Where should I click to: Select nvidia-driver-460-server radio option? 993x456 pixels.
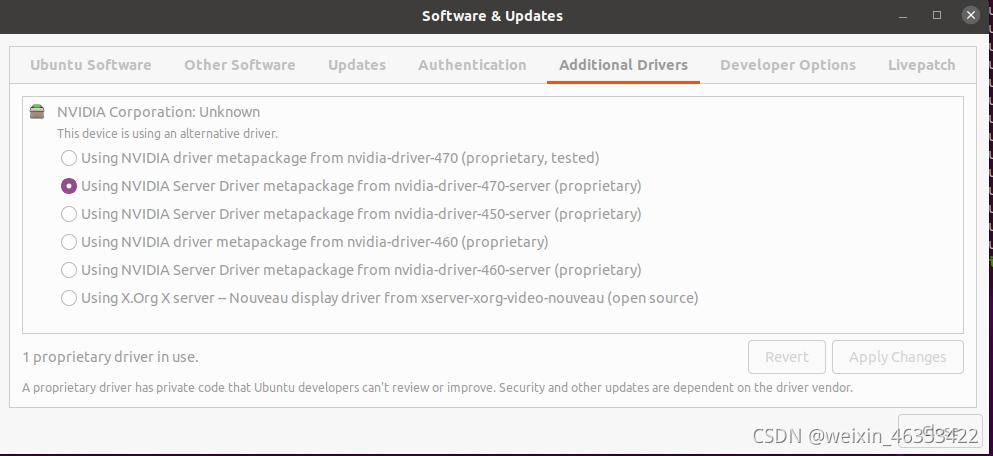pos(68,270)
